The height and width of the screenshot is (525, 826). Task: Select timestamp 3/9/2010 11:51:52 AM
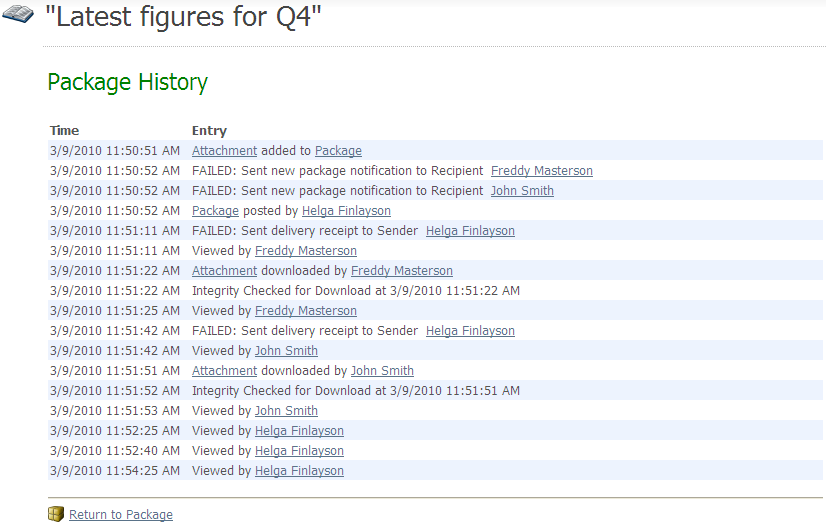115,391
